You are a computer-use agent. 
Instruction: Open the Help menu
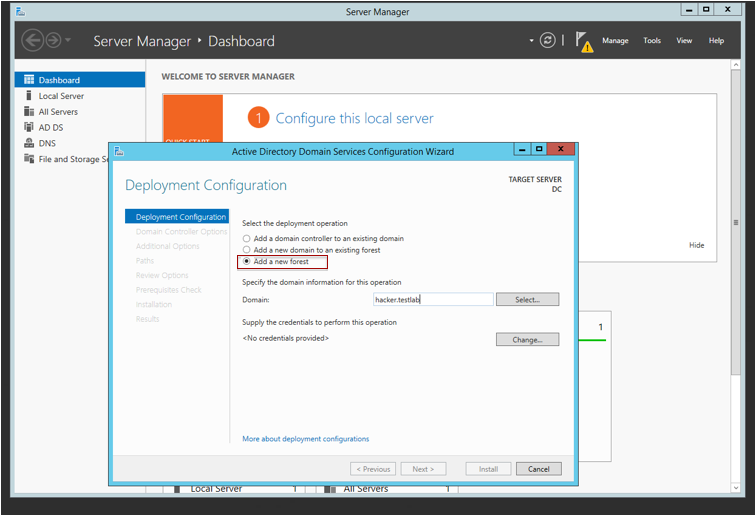click(716, 41)
